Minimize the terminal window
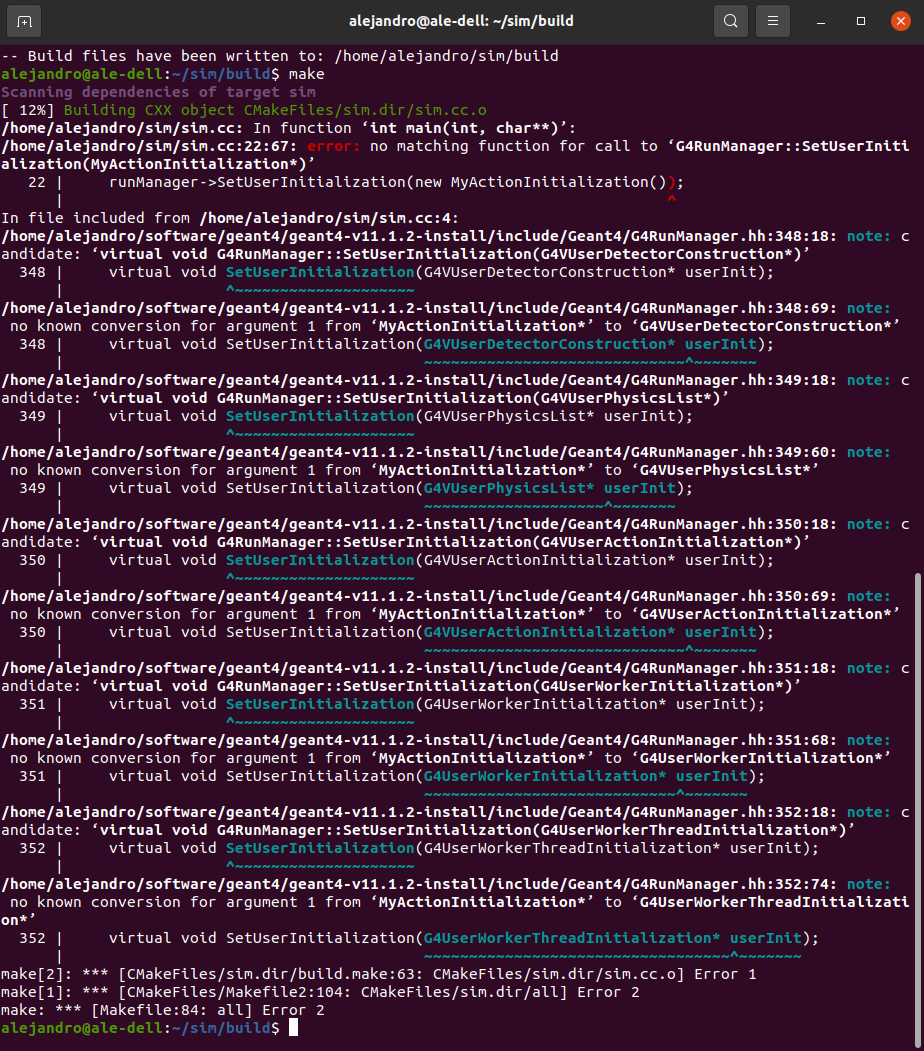 pos(821,21)
